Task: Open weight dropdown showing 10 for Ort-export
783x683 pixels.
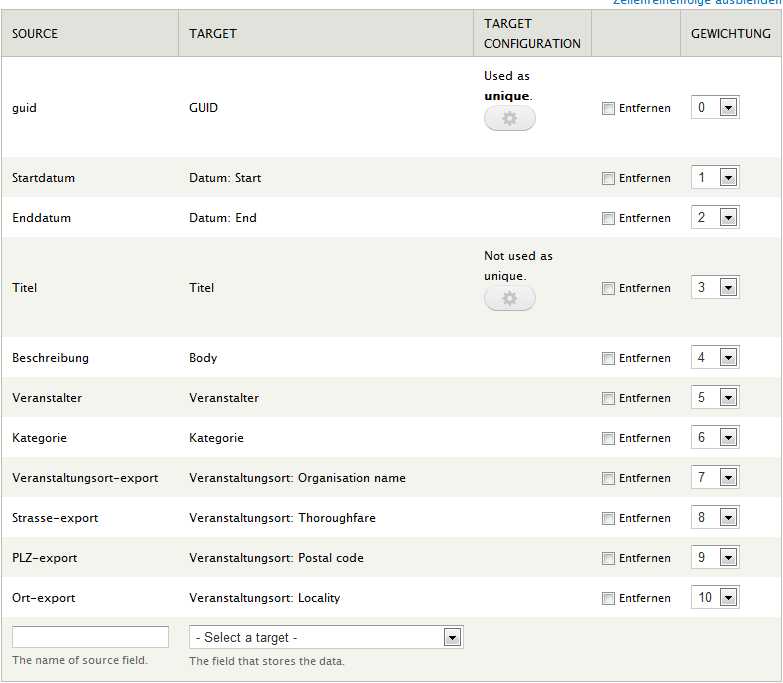Action: coord(715,598)
